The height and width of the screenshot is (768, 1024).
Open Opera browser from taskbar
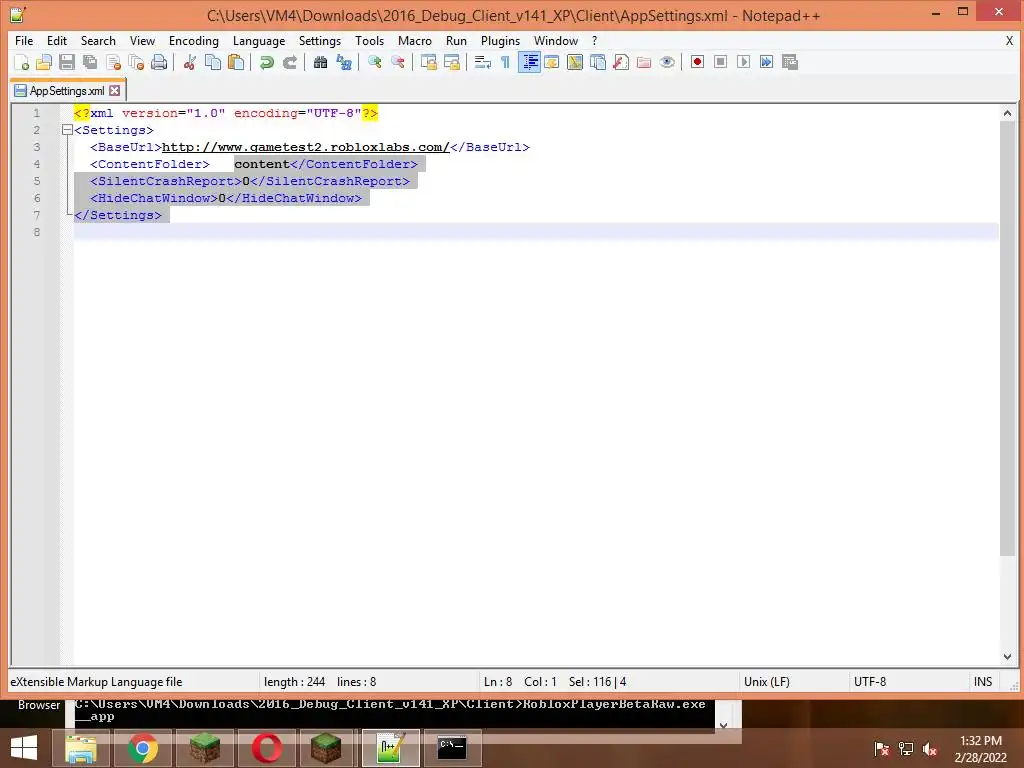(266, 748)
